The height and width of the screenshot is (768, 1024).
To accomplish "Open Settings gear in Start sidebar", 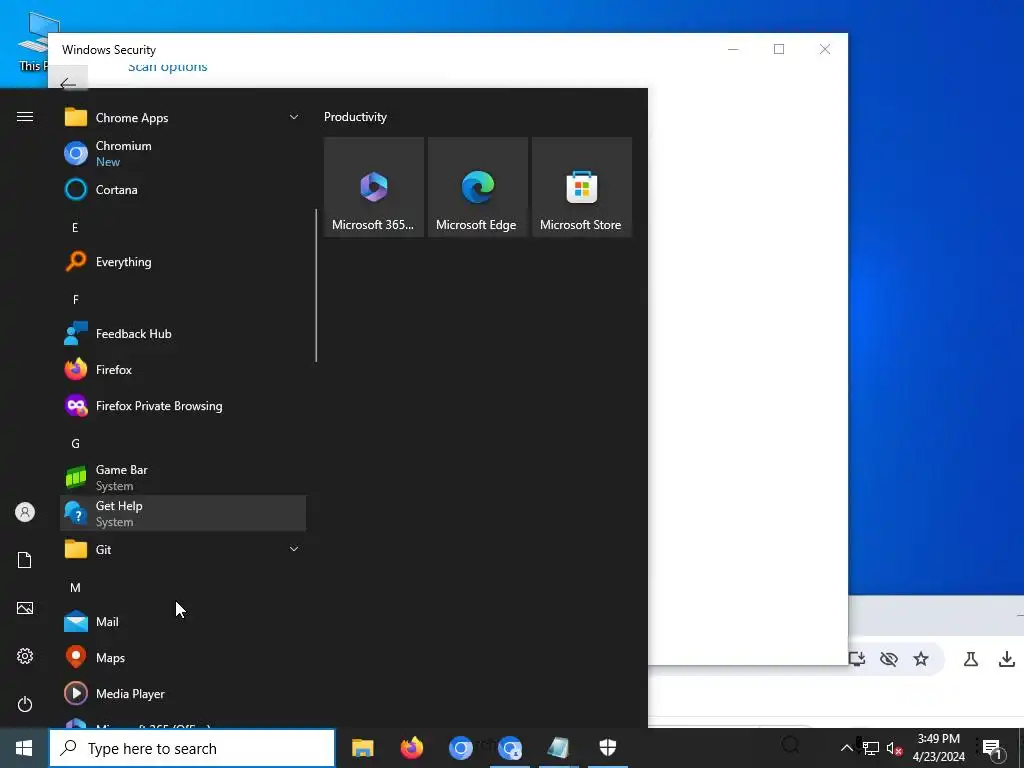I will pyautogui.click(x=25, y=656).
